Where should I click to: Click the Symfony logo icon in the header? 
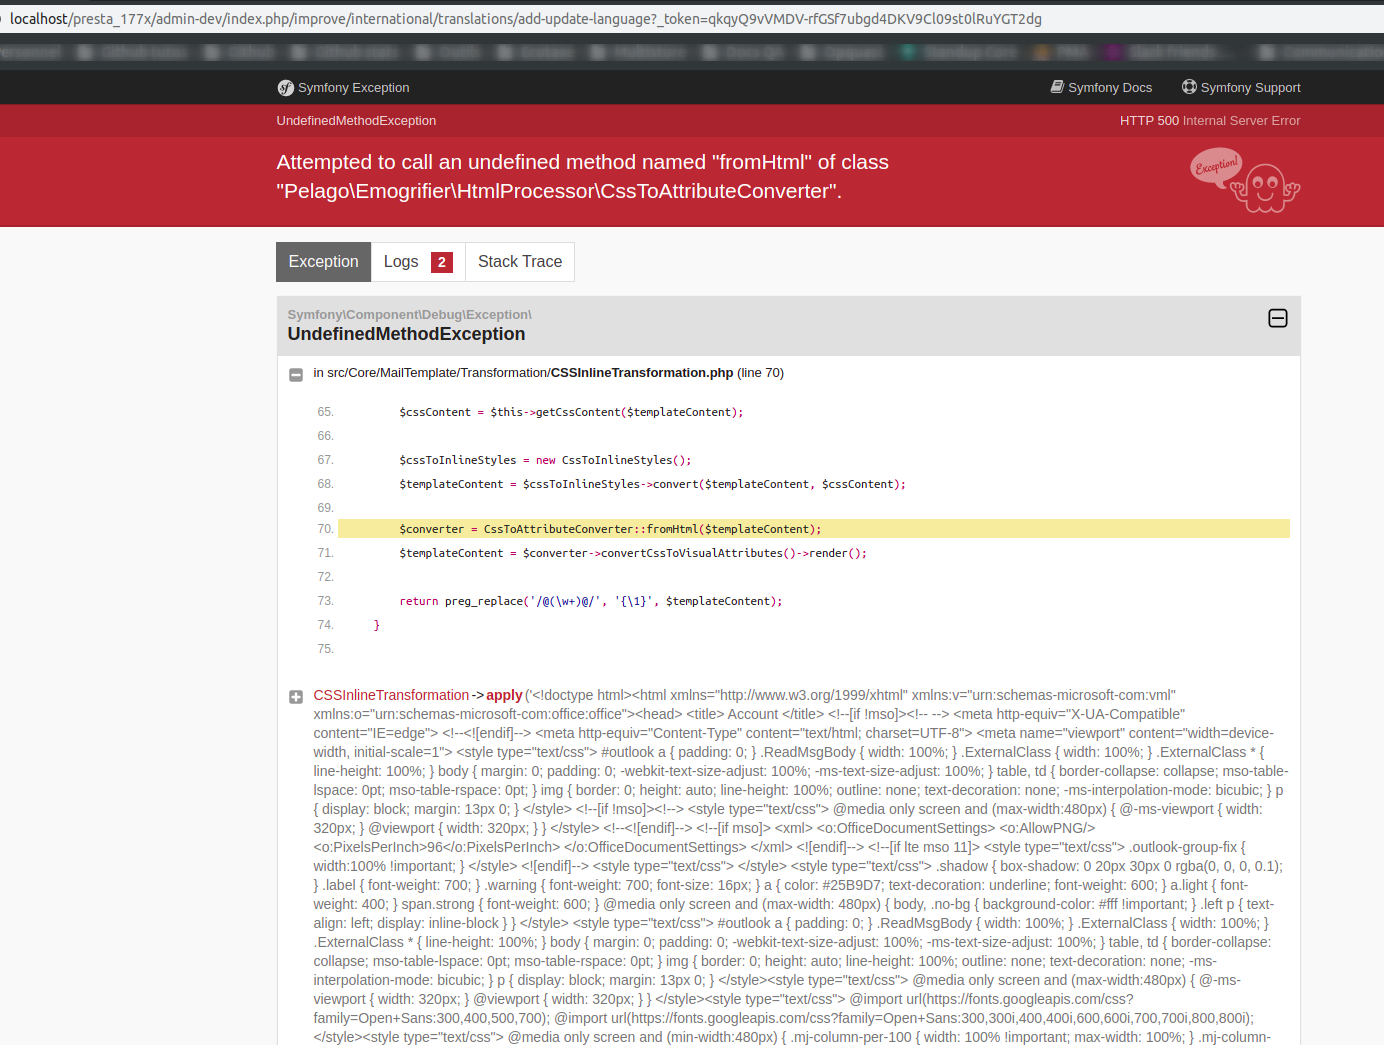click(284, 88)
